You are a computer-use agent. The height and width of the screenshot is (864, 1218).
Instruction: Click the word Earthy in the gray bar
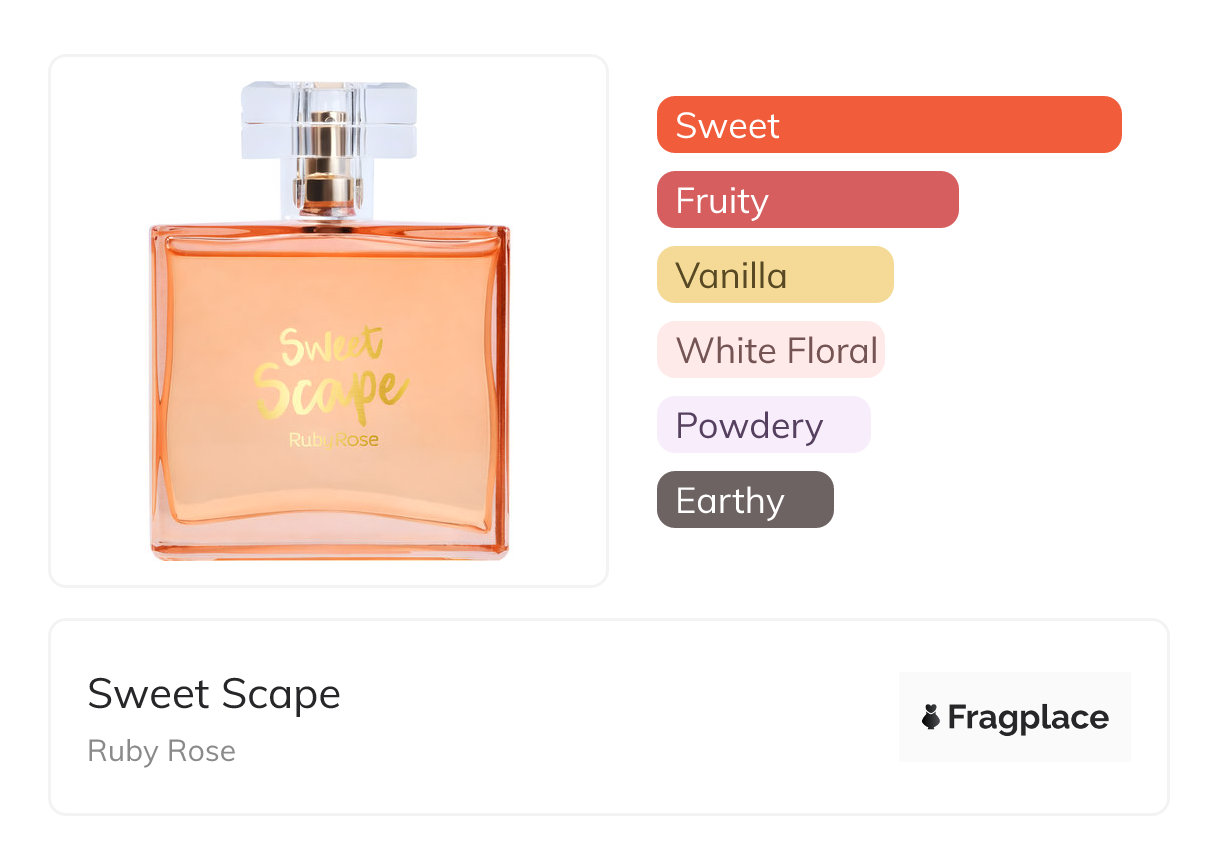tap(730, 500)
